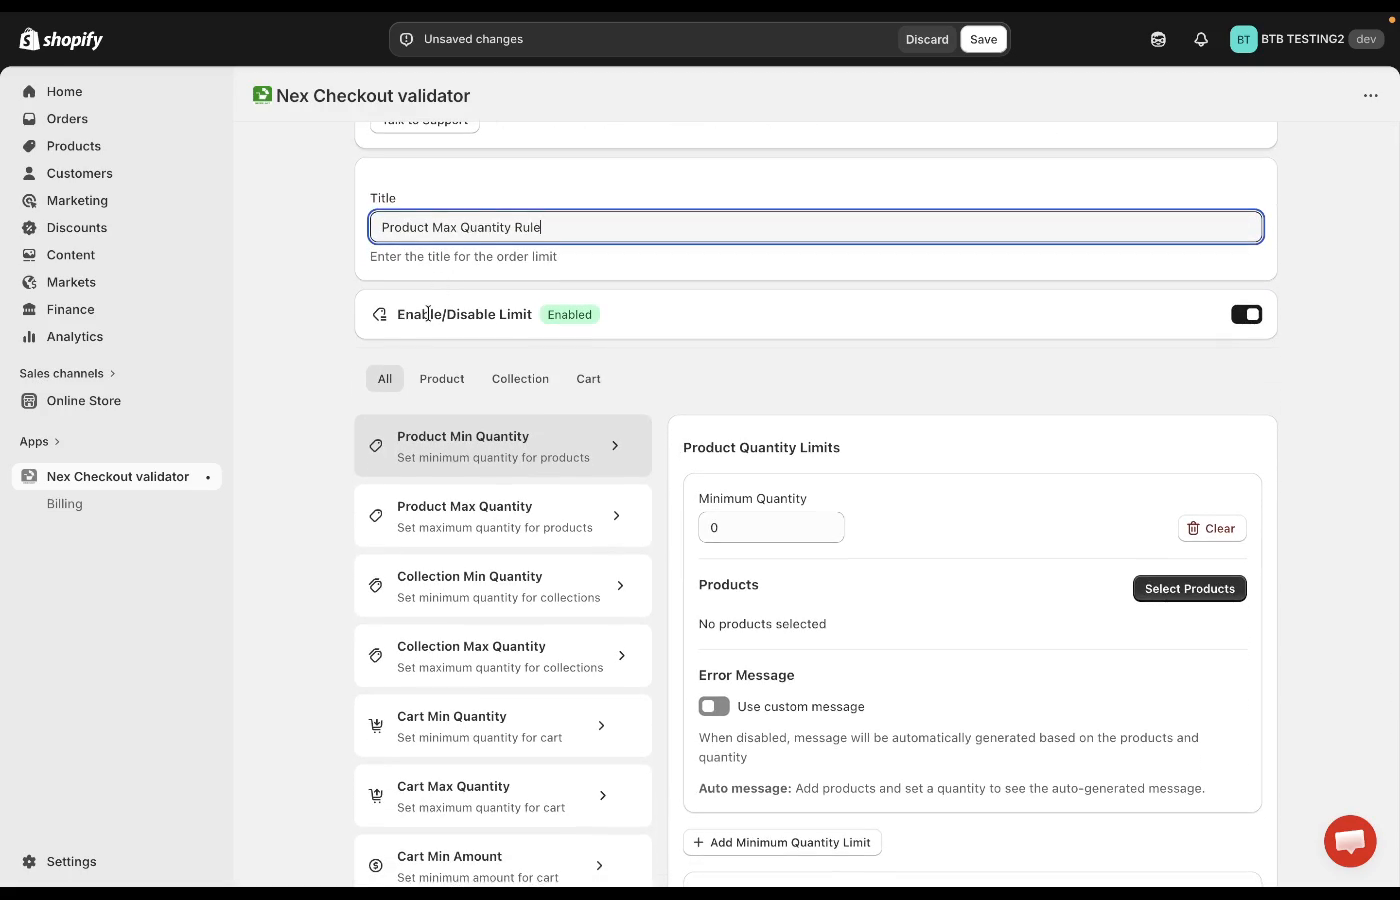This screenshot has height=900, width=1400.
Task: Save the unsaved changes
Action: tap(983, 39)
